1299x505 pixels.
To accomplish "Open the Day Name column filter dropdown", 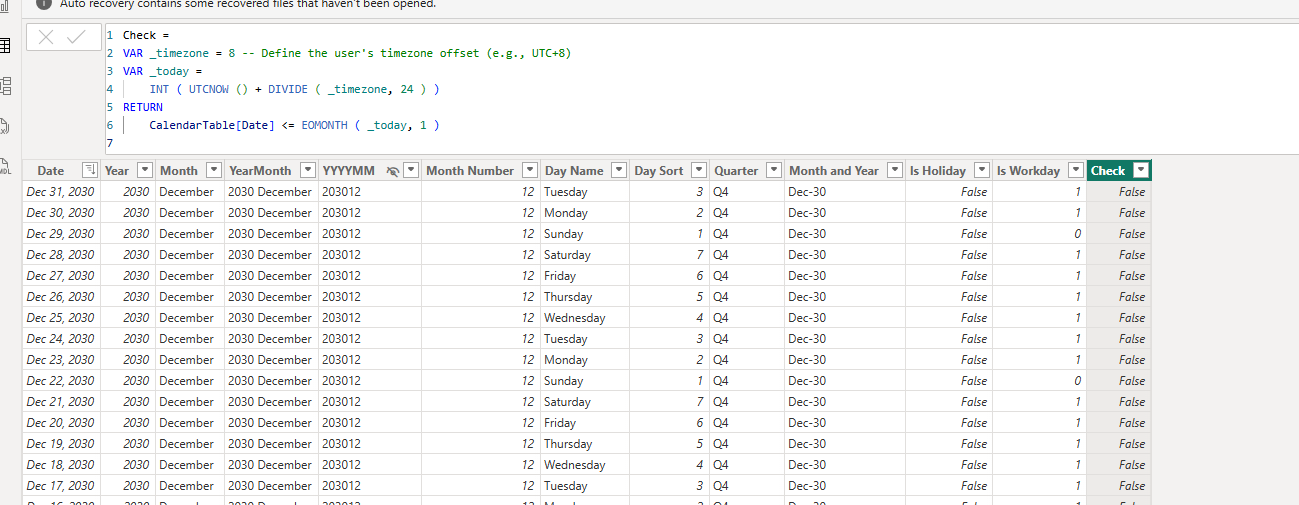I will click(619, 171).
